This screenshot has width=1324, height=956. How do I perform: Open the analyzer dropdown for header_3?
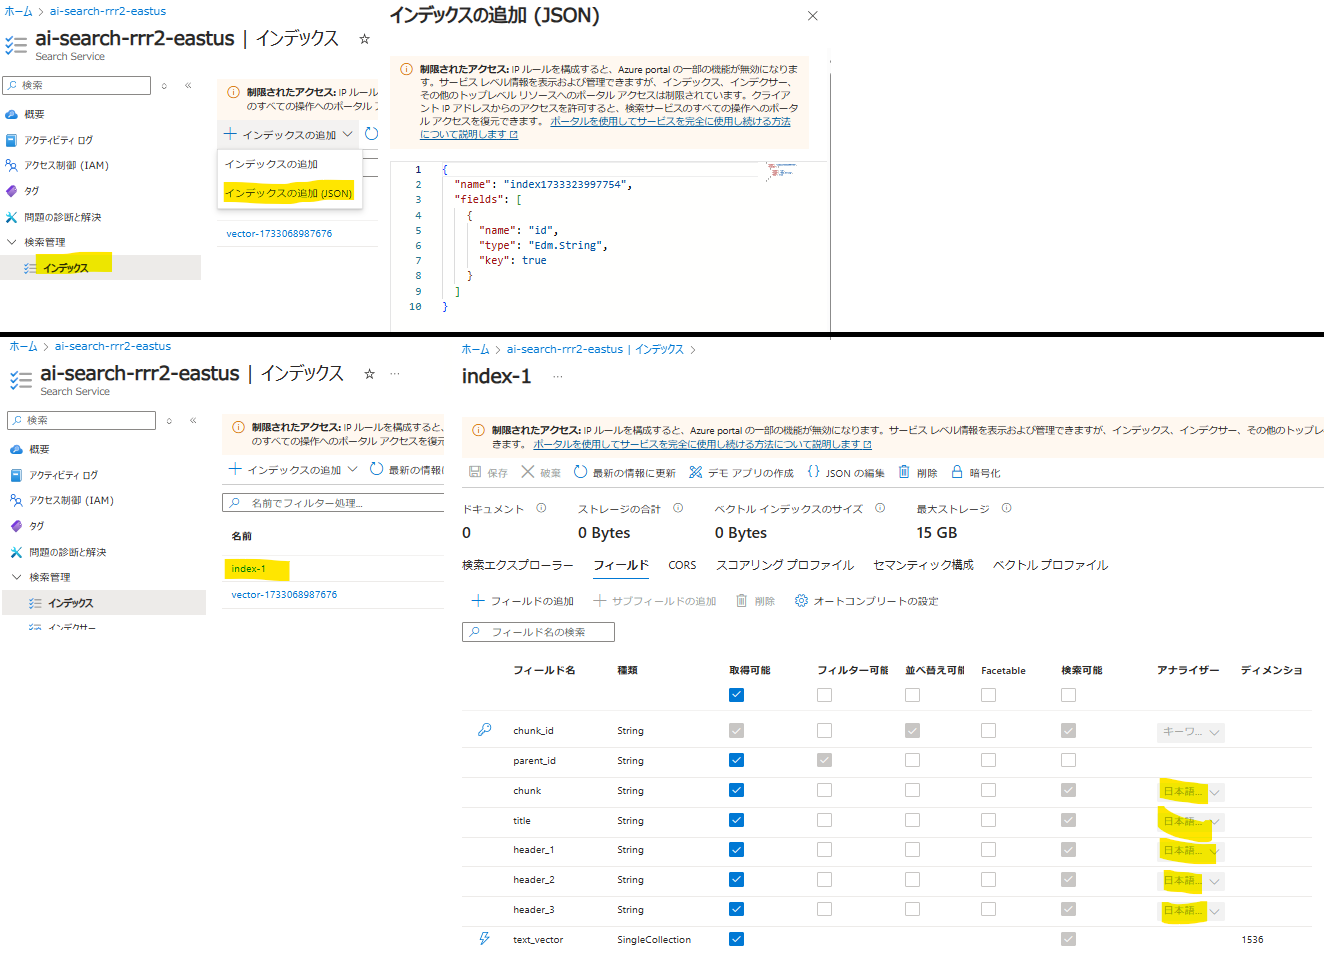1191,912
